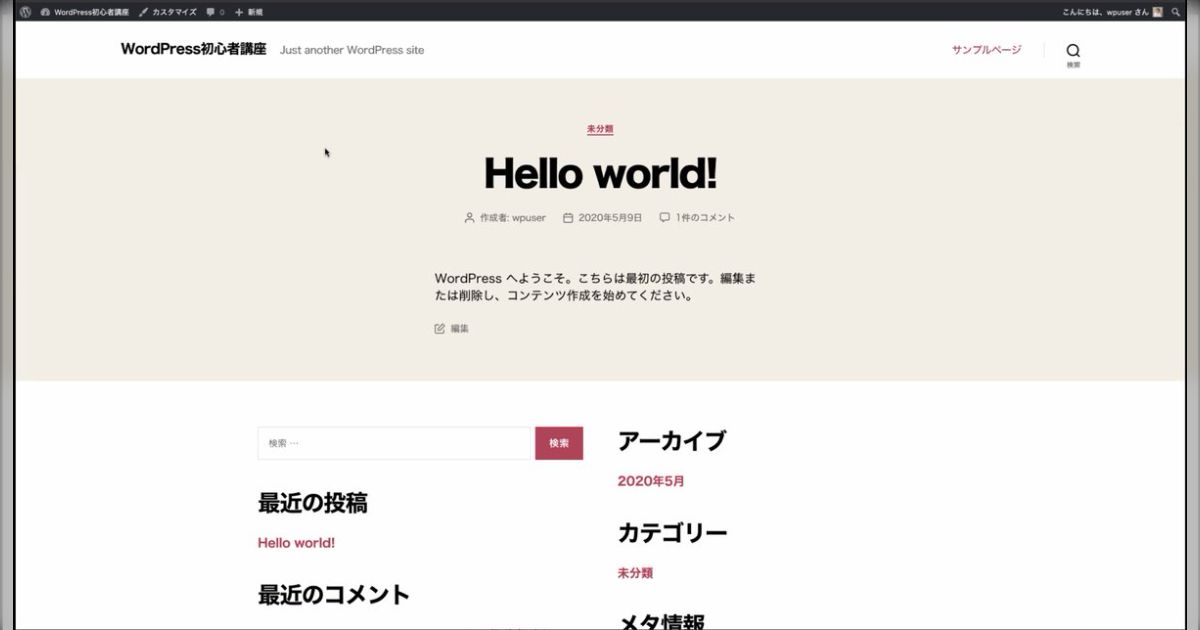Viewport: 1200px width, 630px height.
Task: Open the サンプルページ page link
Action: 987,48
